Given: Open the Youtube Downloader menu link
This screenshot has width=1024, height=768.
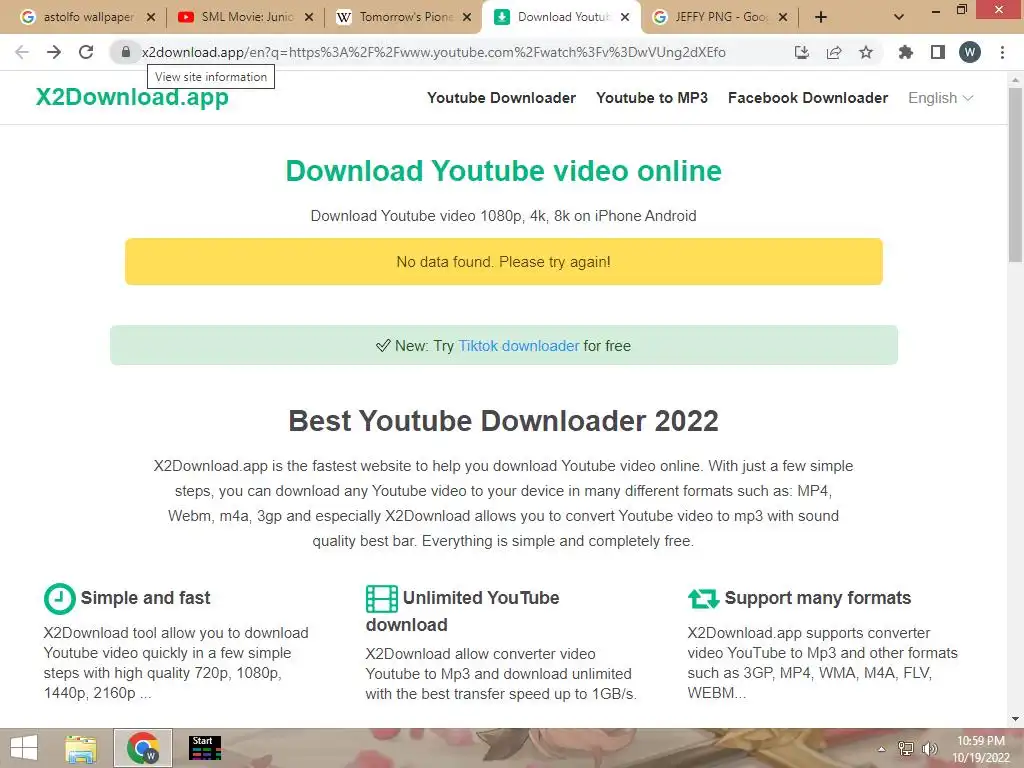Looking at the screenshot, I should point(502,98).
